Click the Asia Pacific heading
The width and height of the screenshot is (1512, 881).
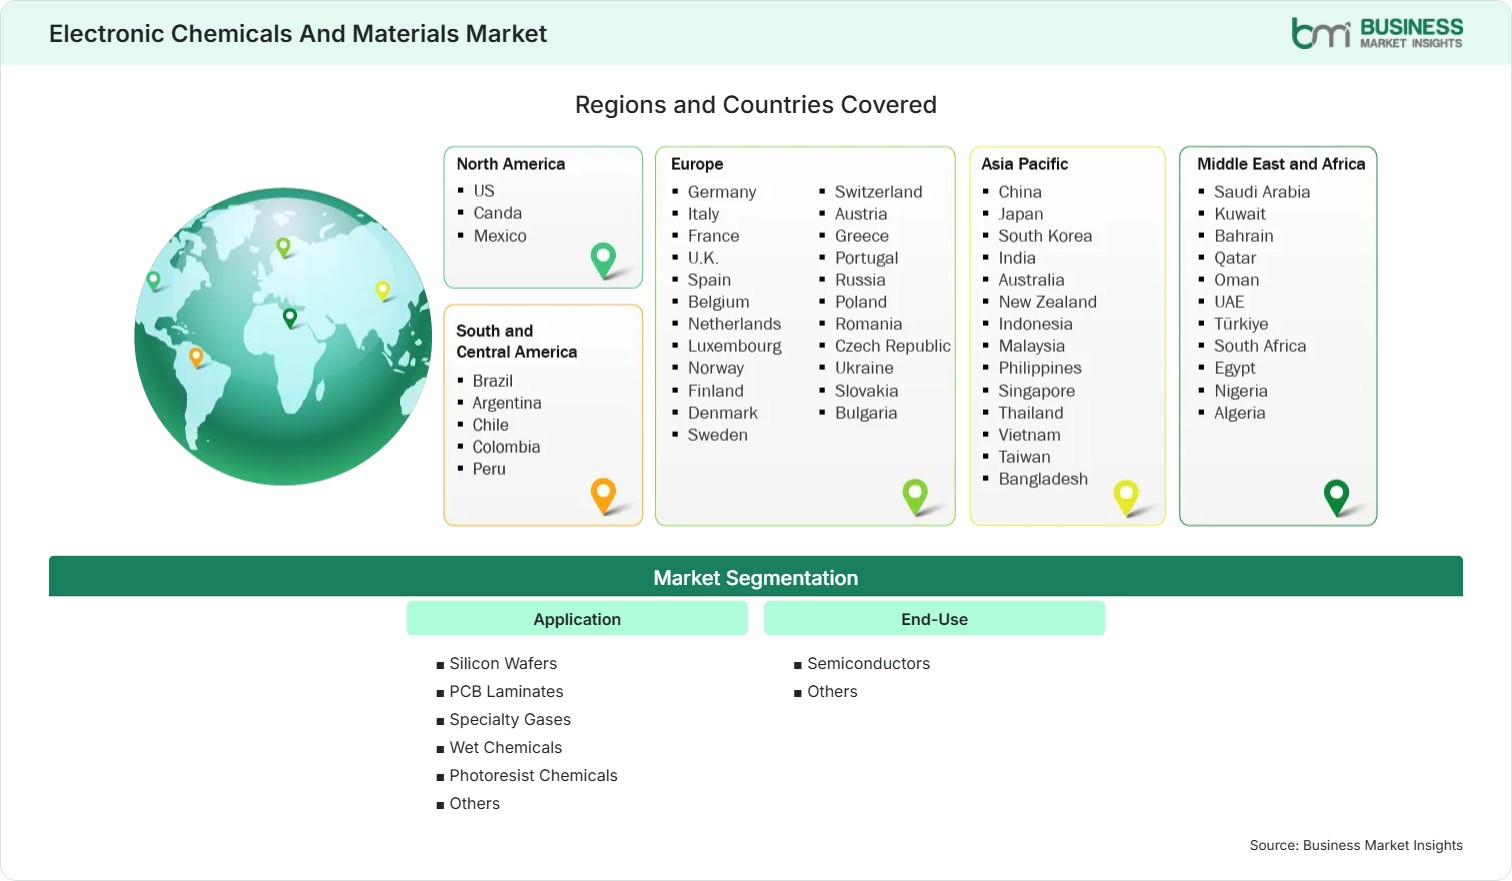pyautogui.click(x=1024, y=164)
